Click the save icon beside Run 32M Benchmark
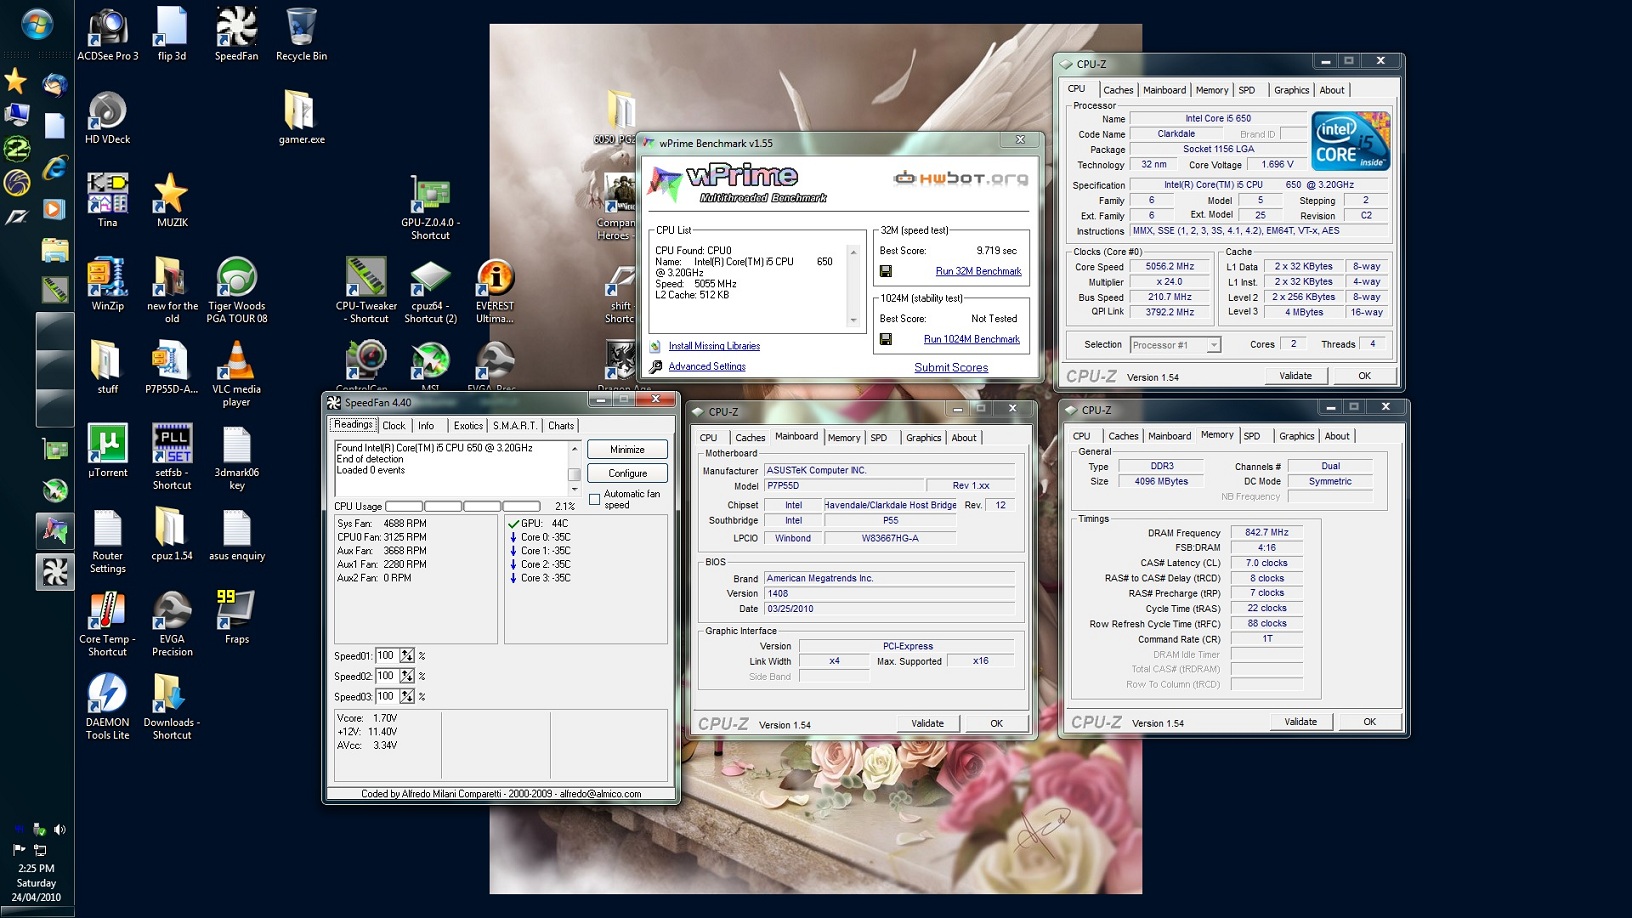The width and height of the screenshot is (1632, 918). point(885,271)
